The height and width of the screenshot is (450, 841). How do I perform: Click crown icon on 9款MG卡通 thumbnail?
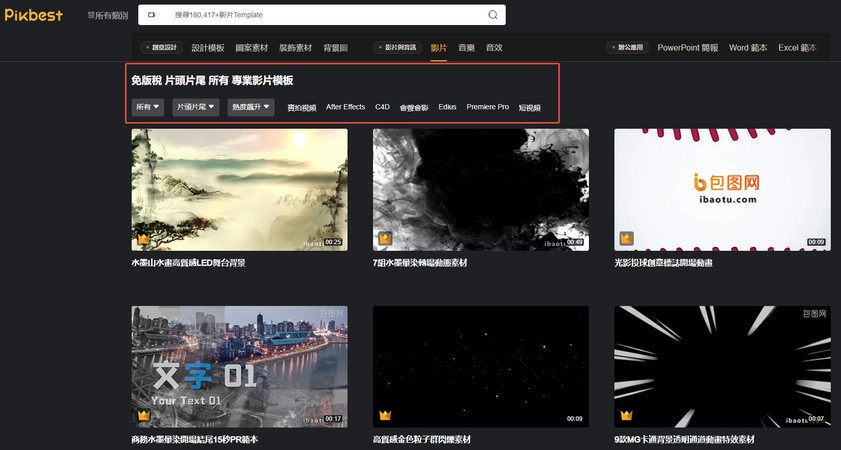tap(626, 415)
